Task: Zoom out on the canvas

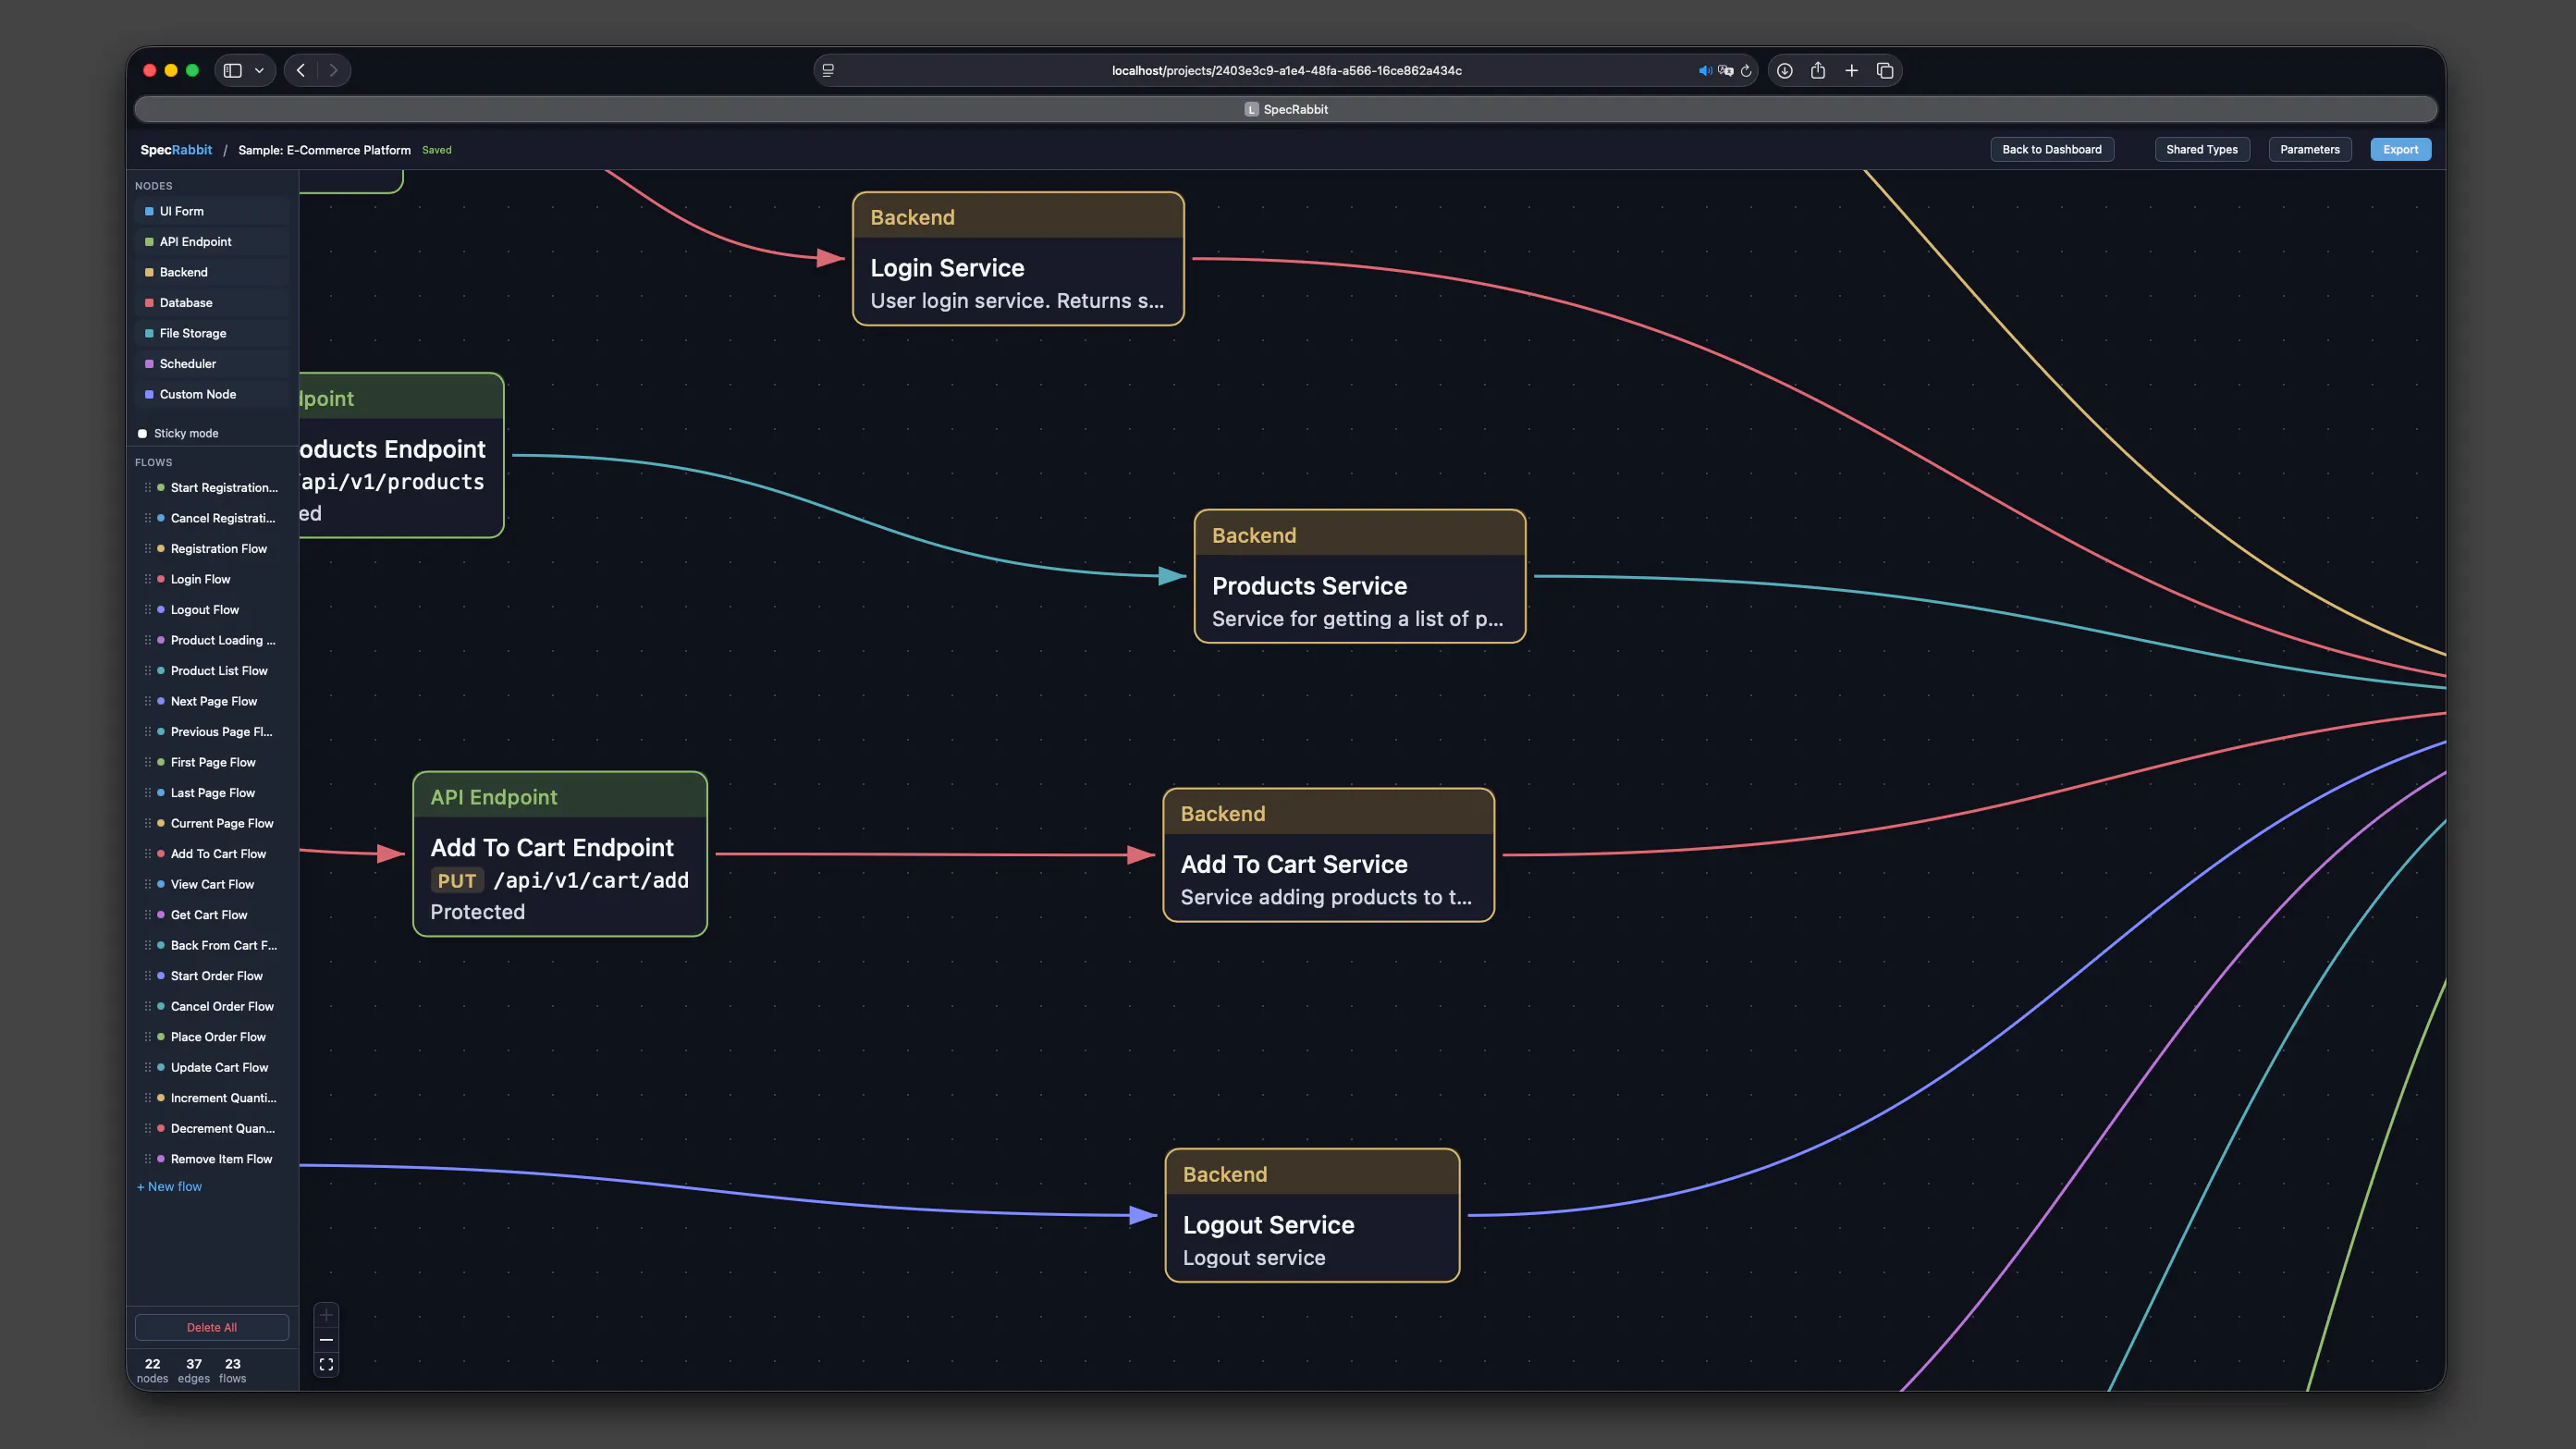Action: coord(326,1340)
